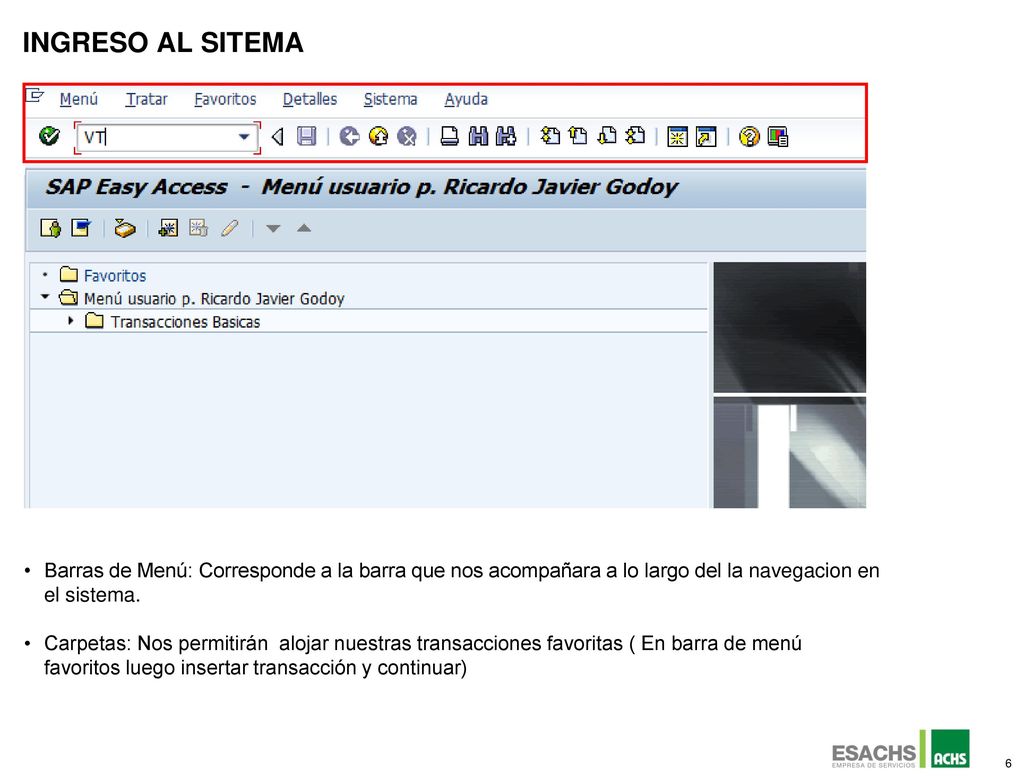Click the Print icon
The width and height of the screenshot is (1024, 778).
(x=449, y=137)
